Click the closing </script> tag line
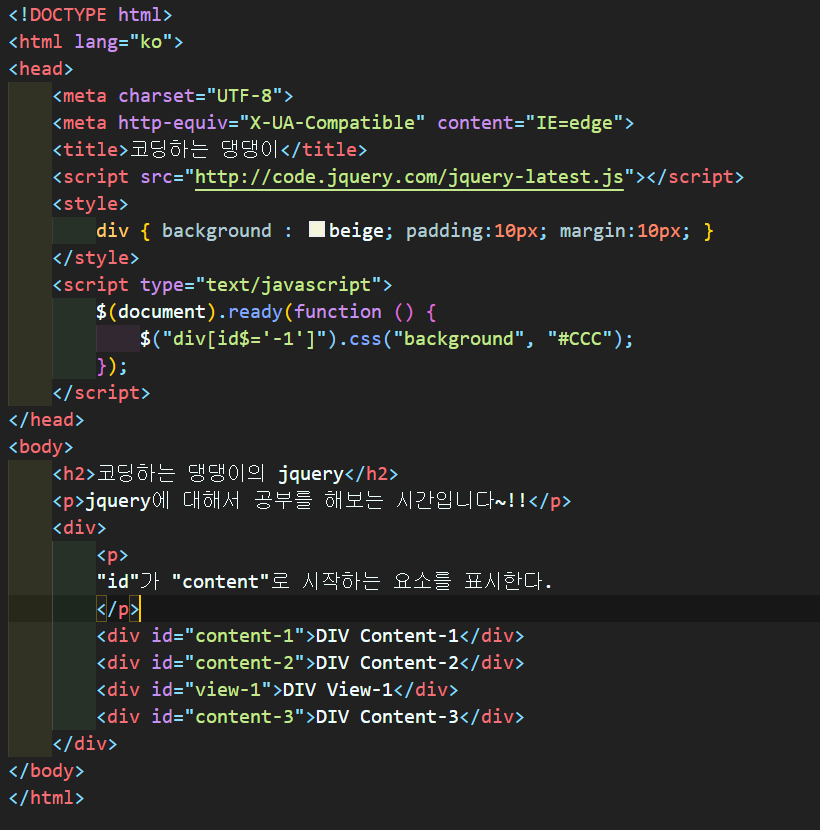Screen dimensions: 820x830 coord(102,393)
